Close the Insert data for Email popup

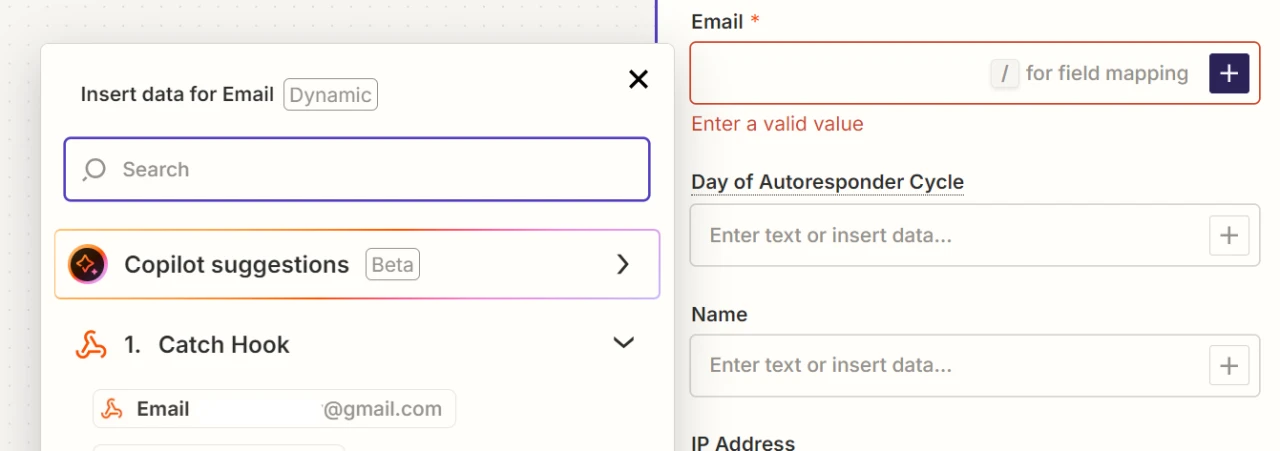coord(638,80)
